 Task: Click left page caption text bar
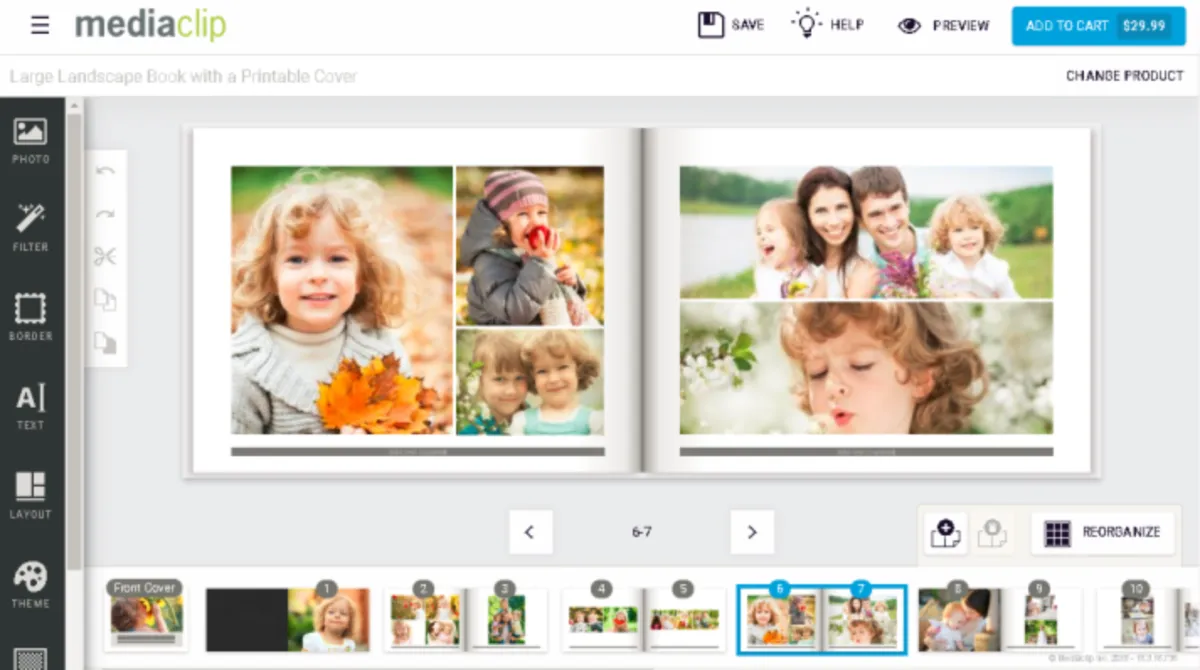pos(418,452)
